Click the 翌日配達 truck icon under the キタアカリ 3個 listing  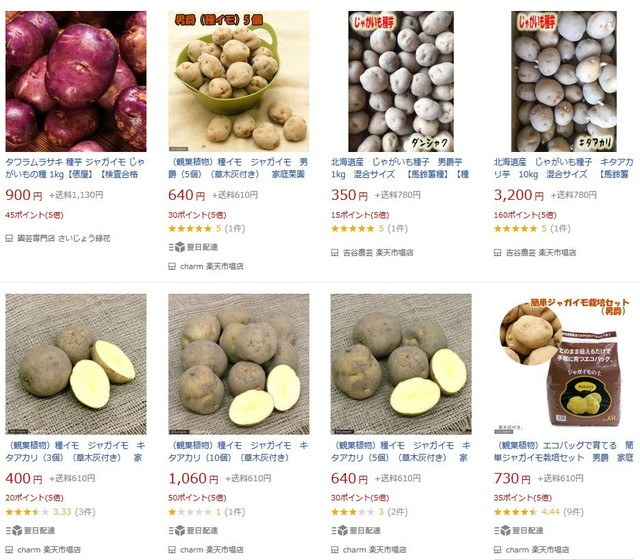pos(14,530)
